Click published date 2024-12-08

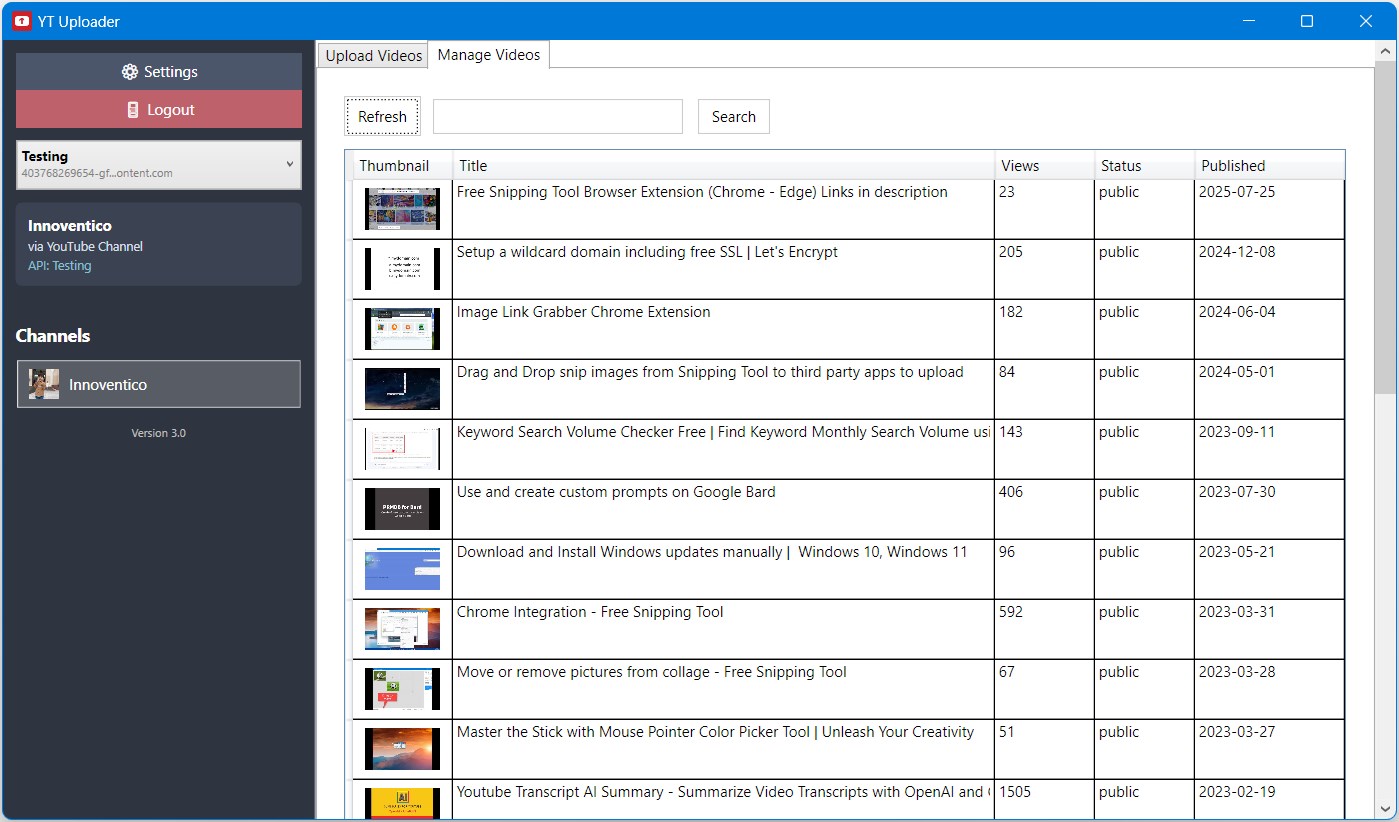1237,252
